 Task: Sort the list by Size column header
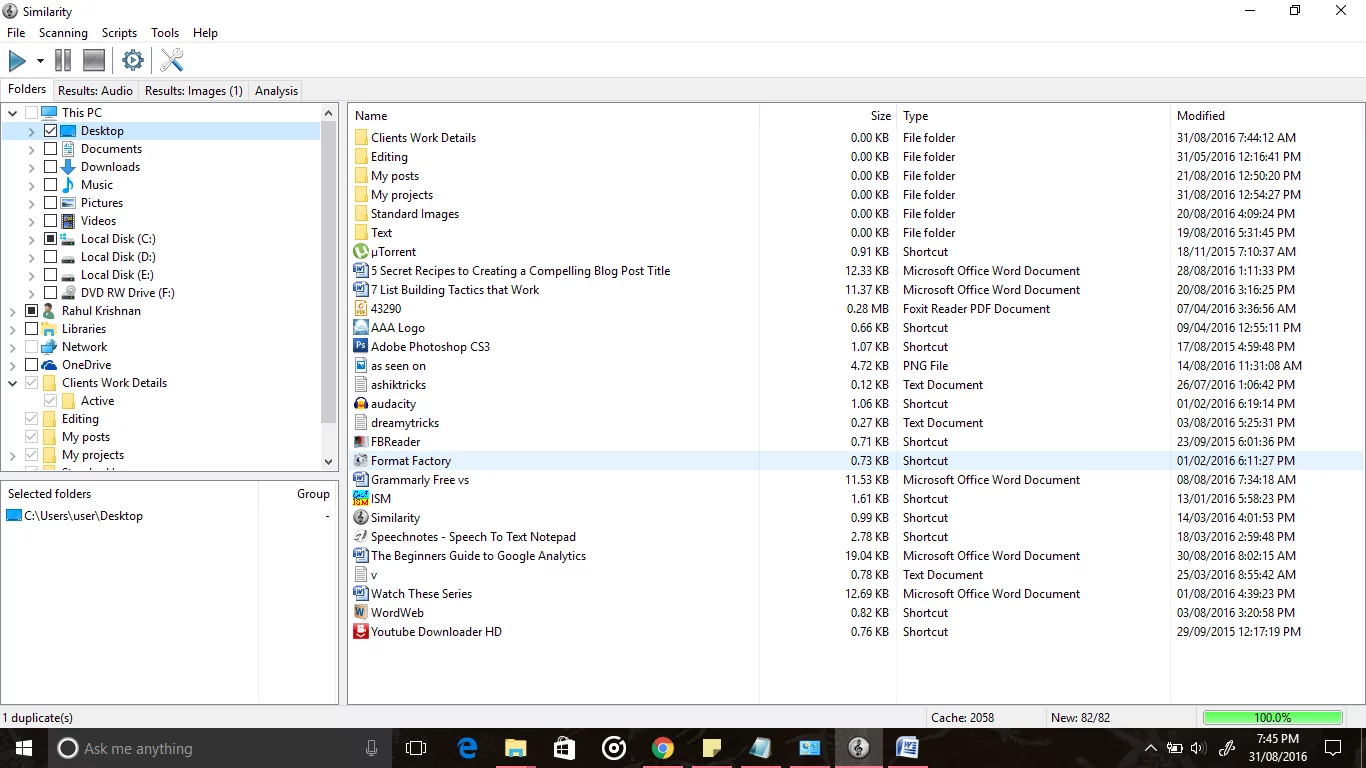click(880, 116)
